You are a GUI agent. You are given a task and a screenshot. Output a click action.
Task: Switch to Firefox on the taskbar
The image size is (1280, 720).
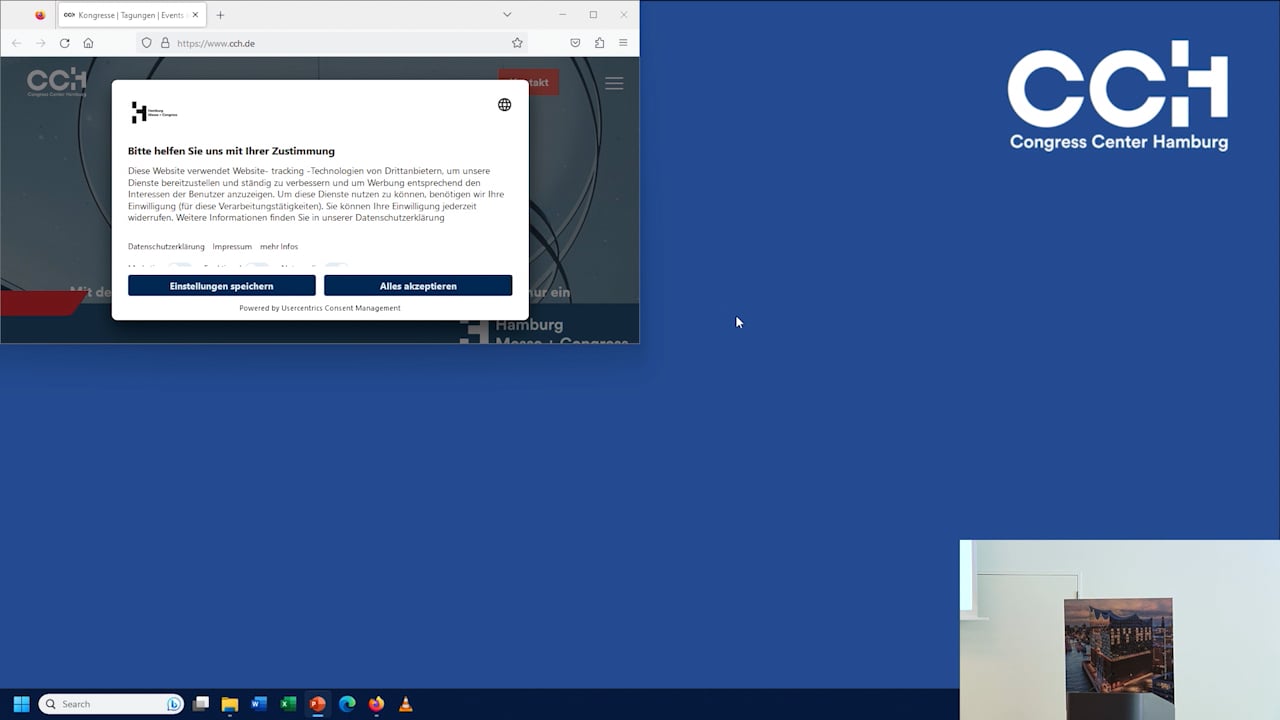coord(376,704)
